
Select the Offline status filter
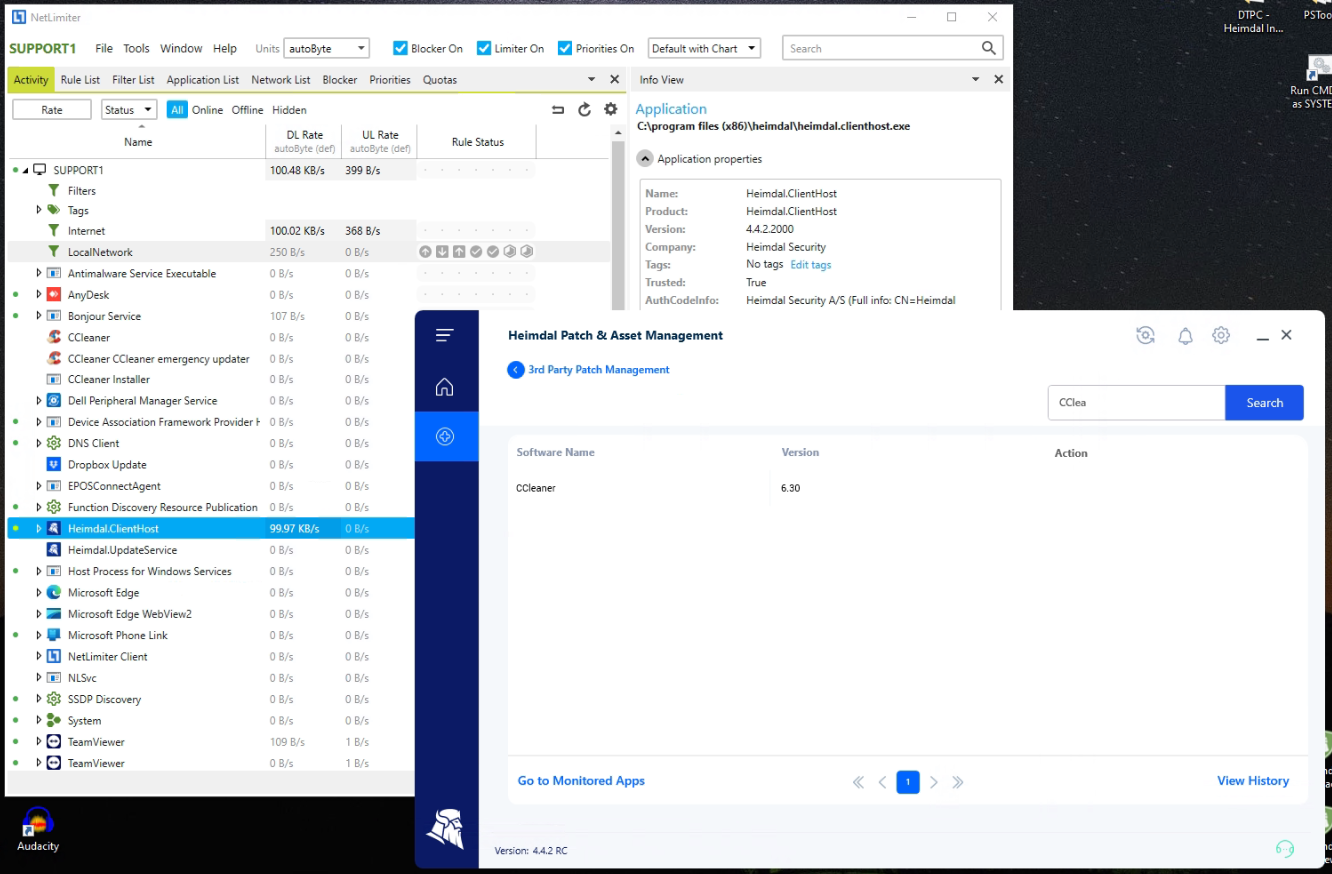point(248,110)
